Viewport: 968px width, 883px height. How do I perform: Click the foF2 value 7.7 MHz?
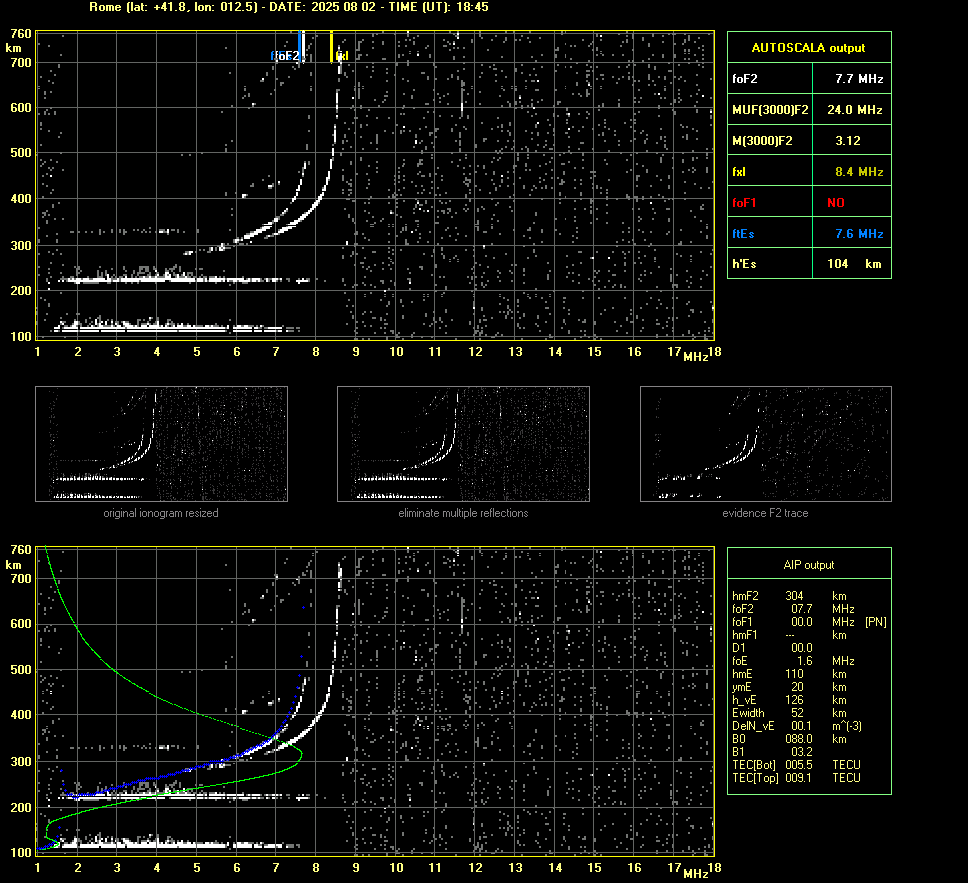[x=859, y=79]
